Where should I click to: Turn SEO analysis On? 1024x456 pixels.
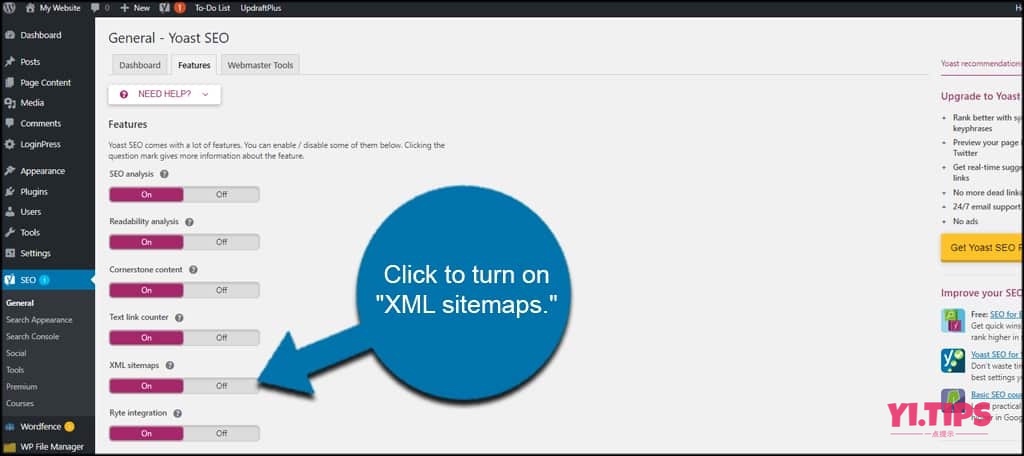(146, 195)
